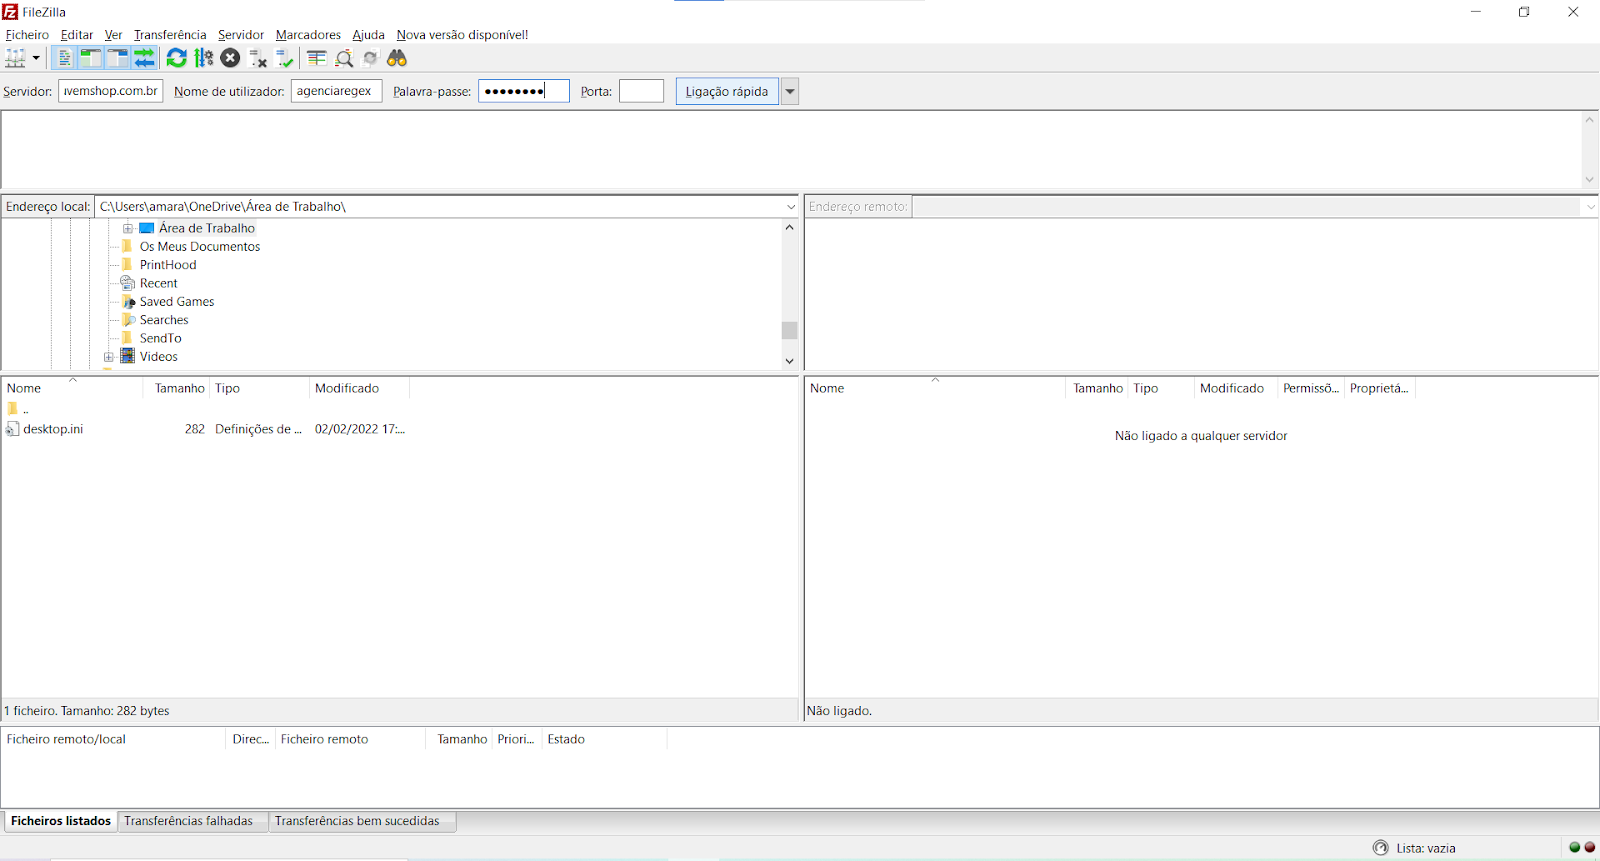Viewport: 1600px width, 861px height.
Task: Click the Ficheiro remoto queue column header
Action: (x=350, y=739)
